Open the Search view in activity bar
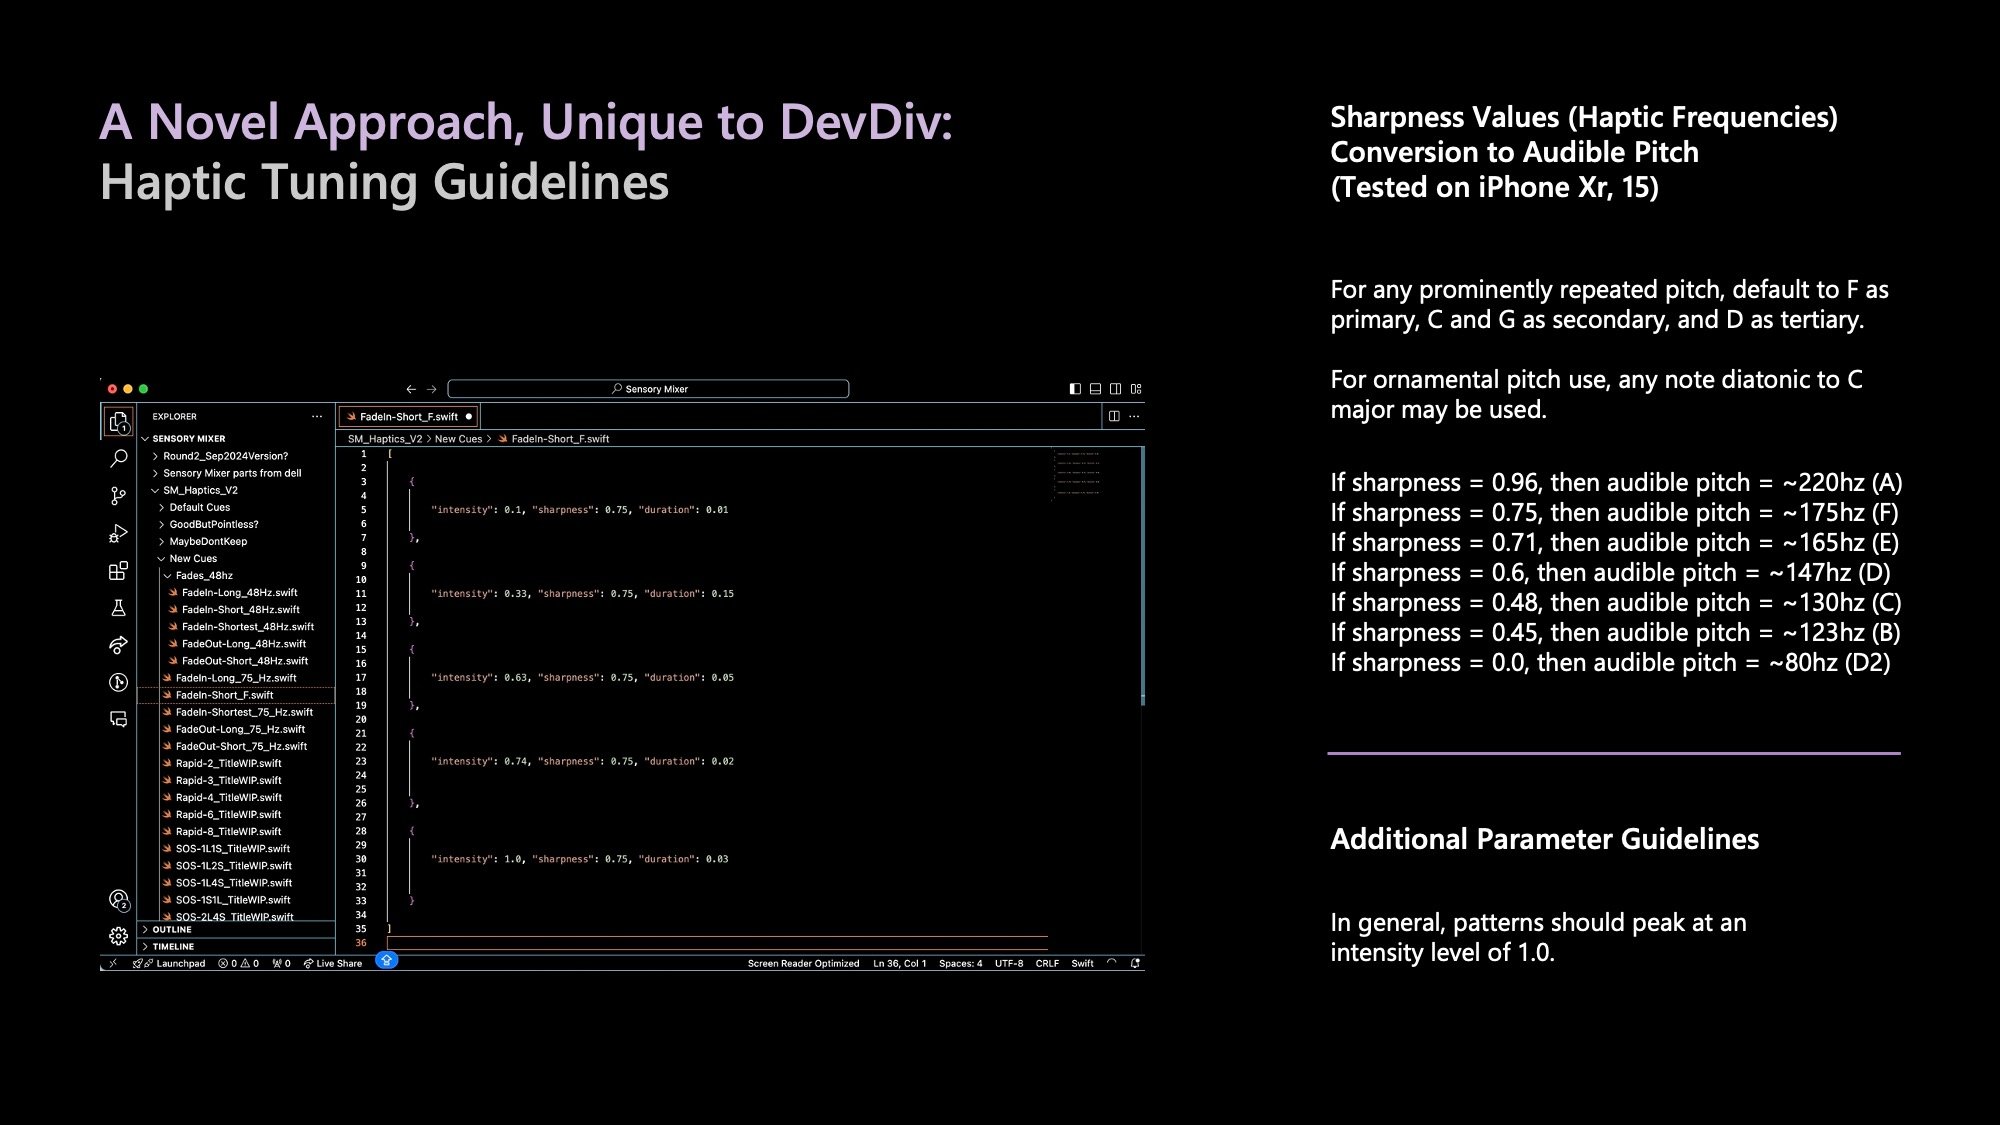Screen dimensions: 2000x1125 point(118,458)
